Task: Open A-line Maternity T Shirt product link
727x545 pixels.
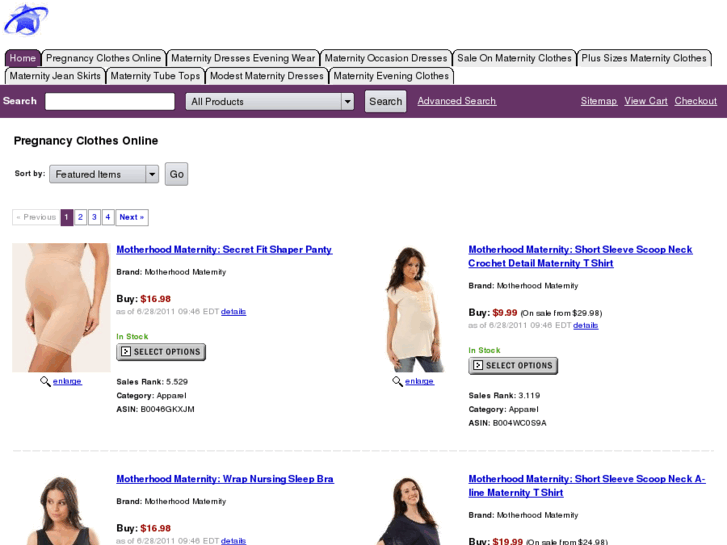Action: tap(587, 486)
